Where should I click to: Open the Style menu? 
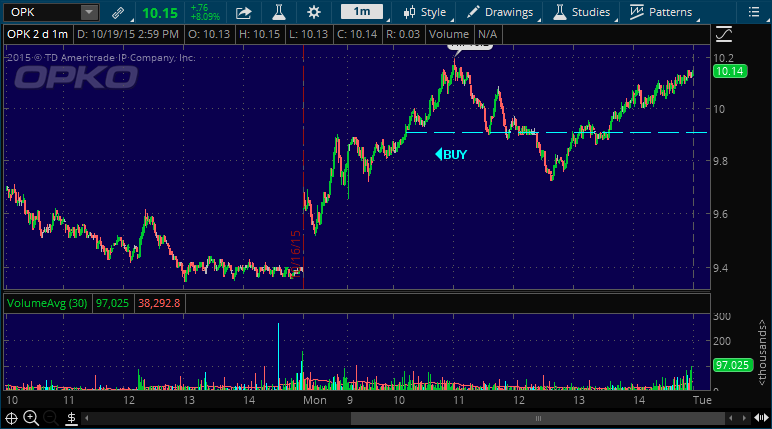424,12
